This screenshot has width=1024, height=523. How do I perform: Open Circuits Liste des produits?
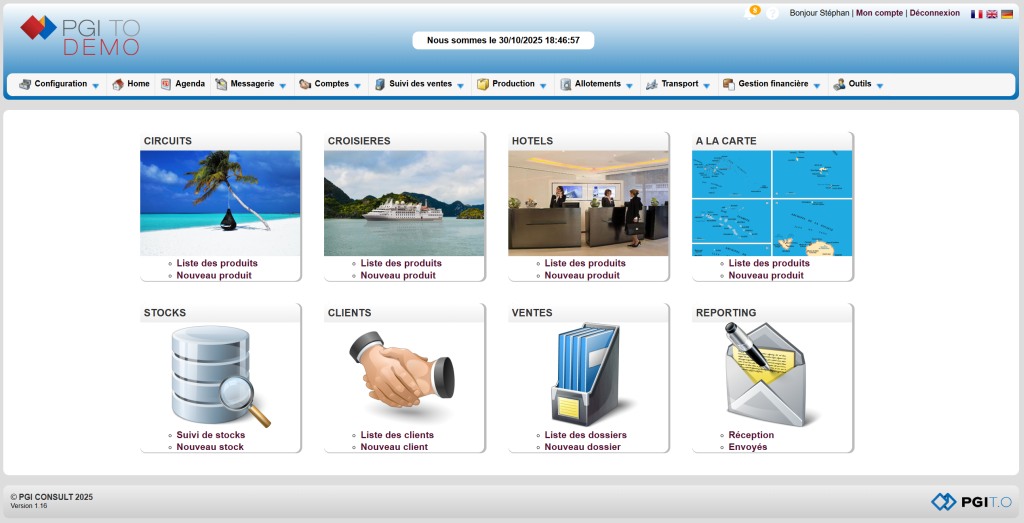(x=217, y=263)
